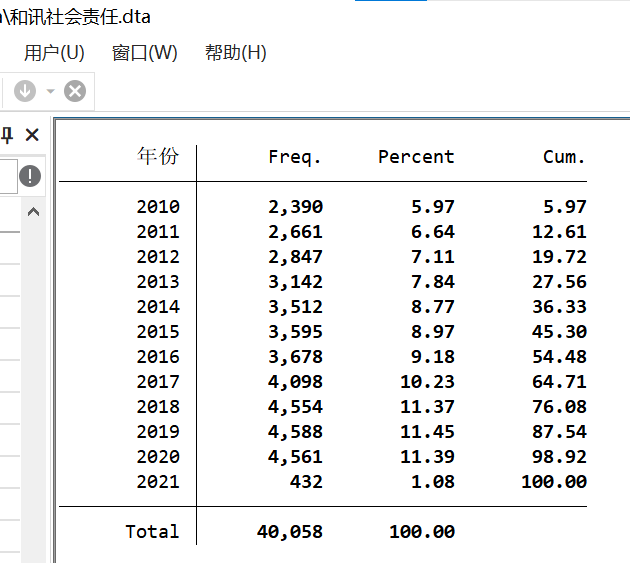
Task: Open the 窗口(W) menu
Action: 145,53
